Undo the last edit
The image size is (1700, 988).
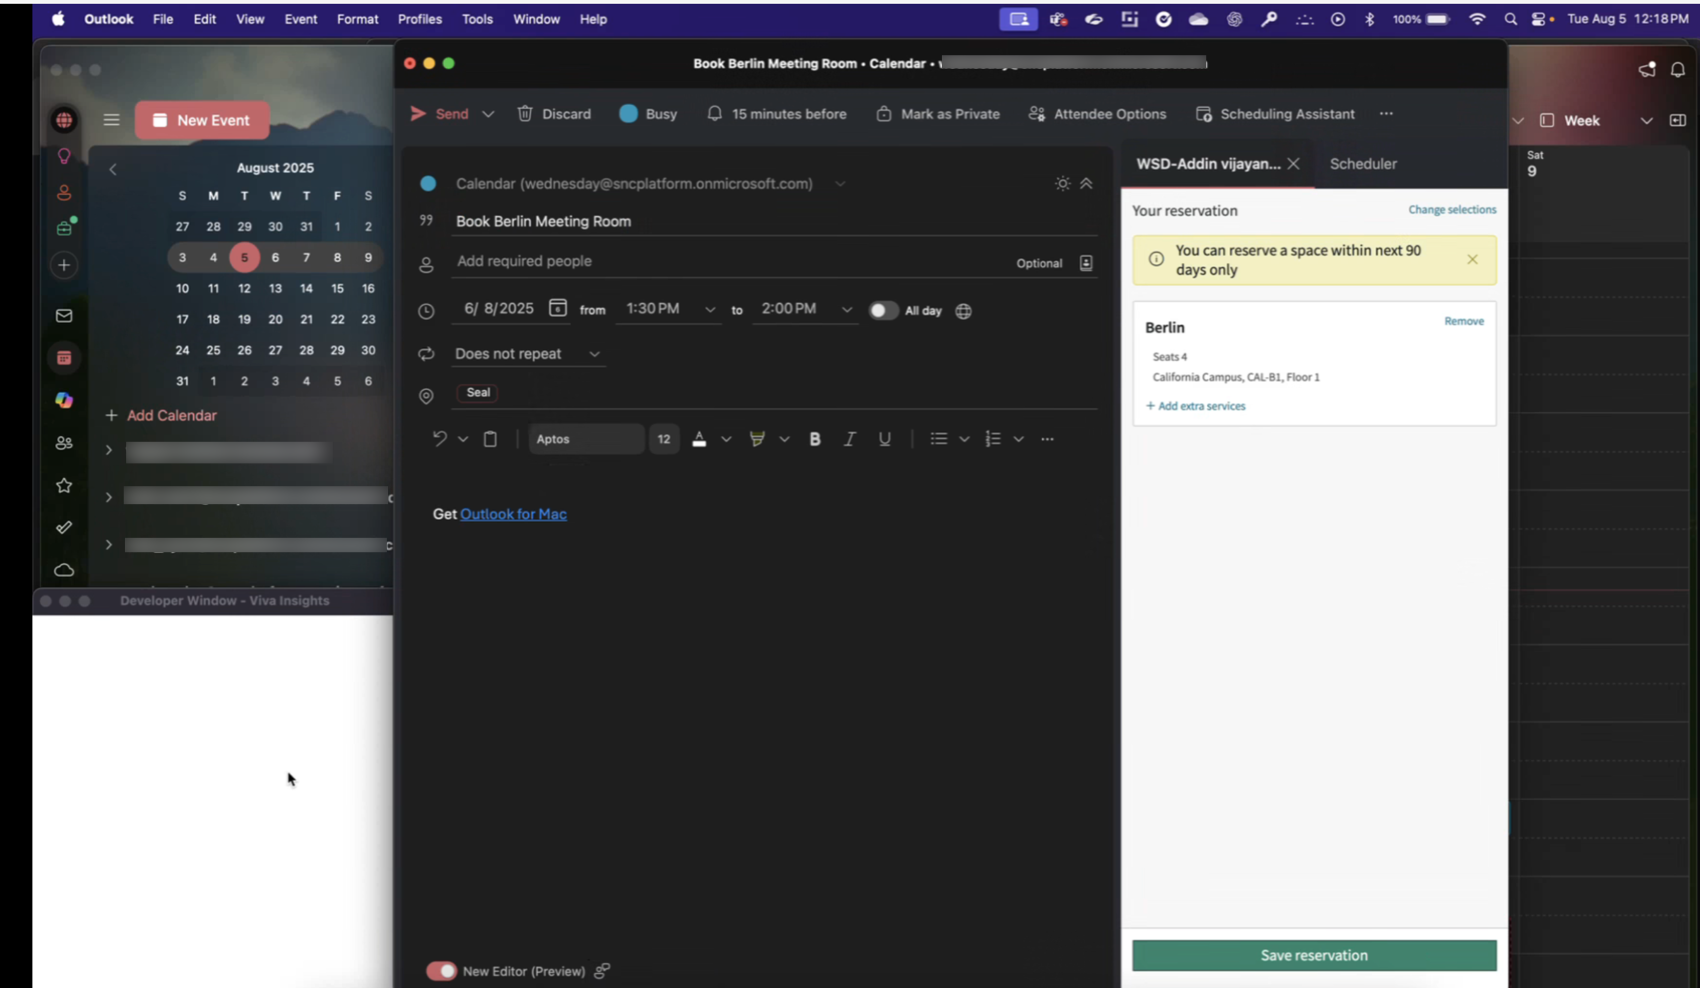439,439
